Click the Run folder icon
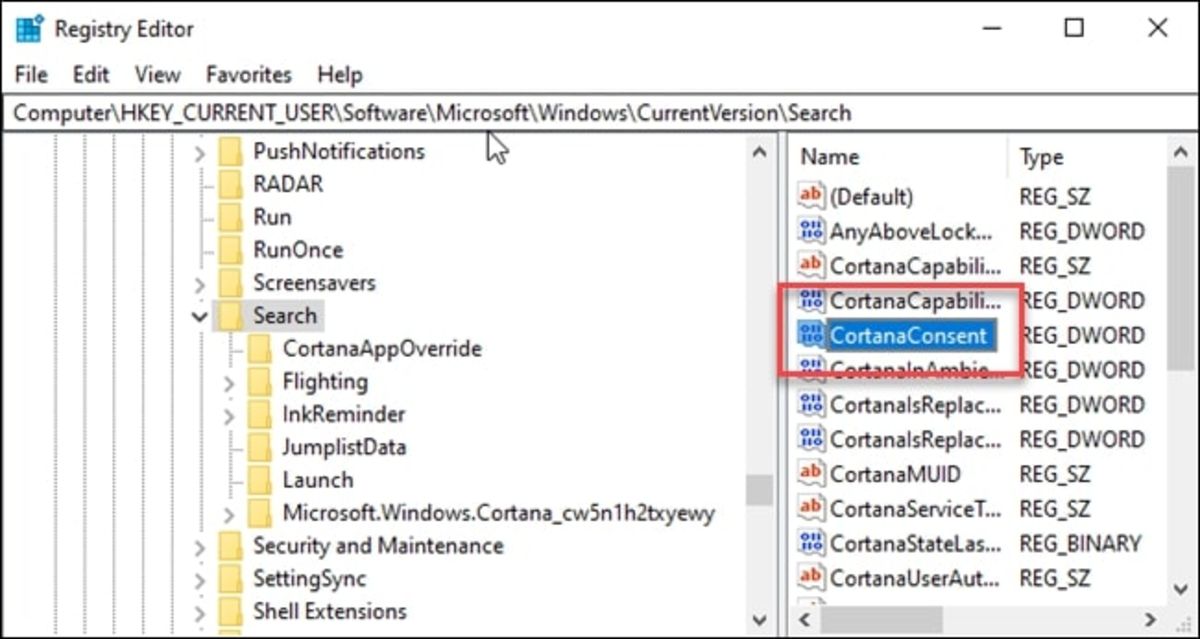This screenshot has height=639, width=1200. pos(231,218)
